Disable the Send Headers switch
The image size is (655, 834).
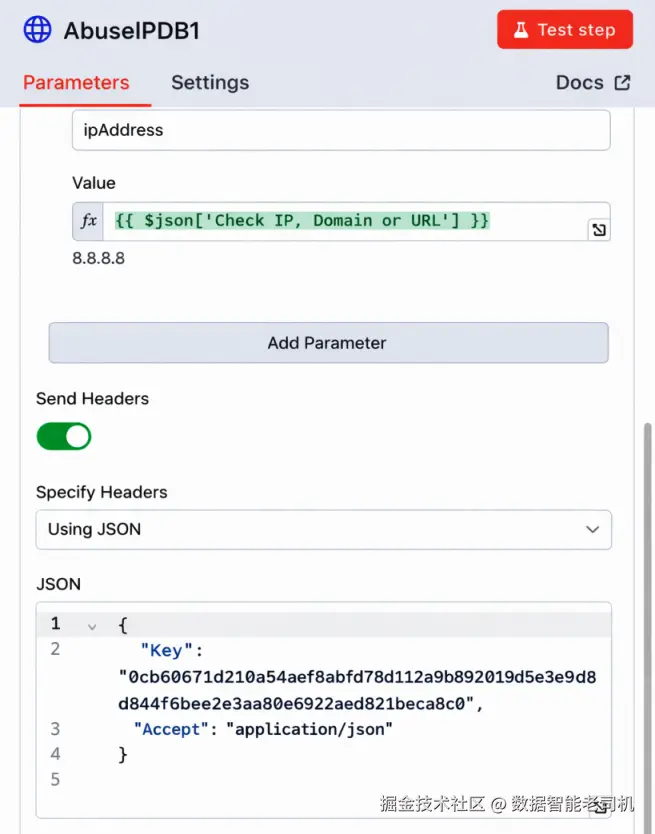click(64, 436)
